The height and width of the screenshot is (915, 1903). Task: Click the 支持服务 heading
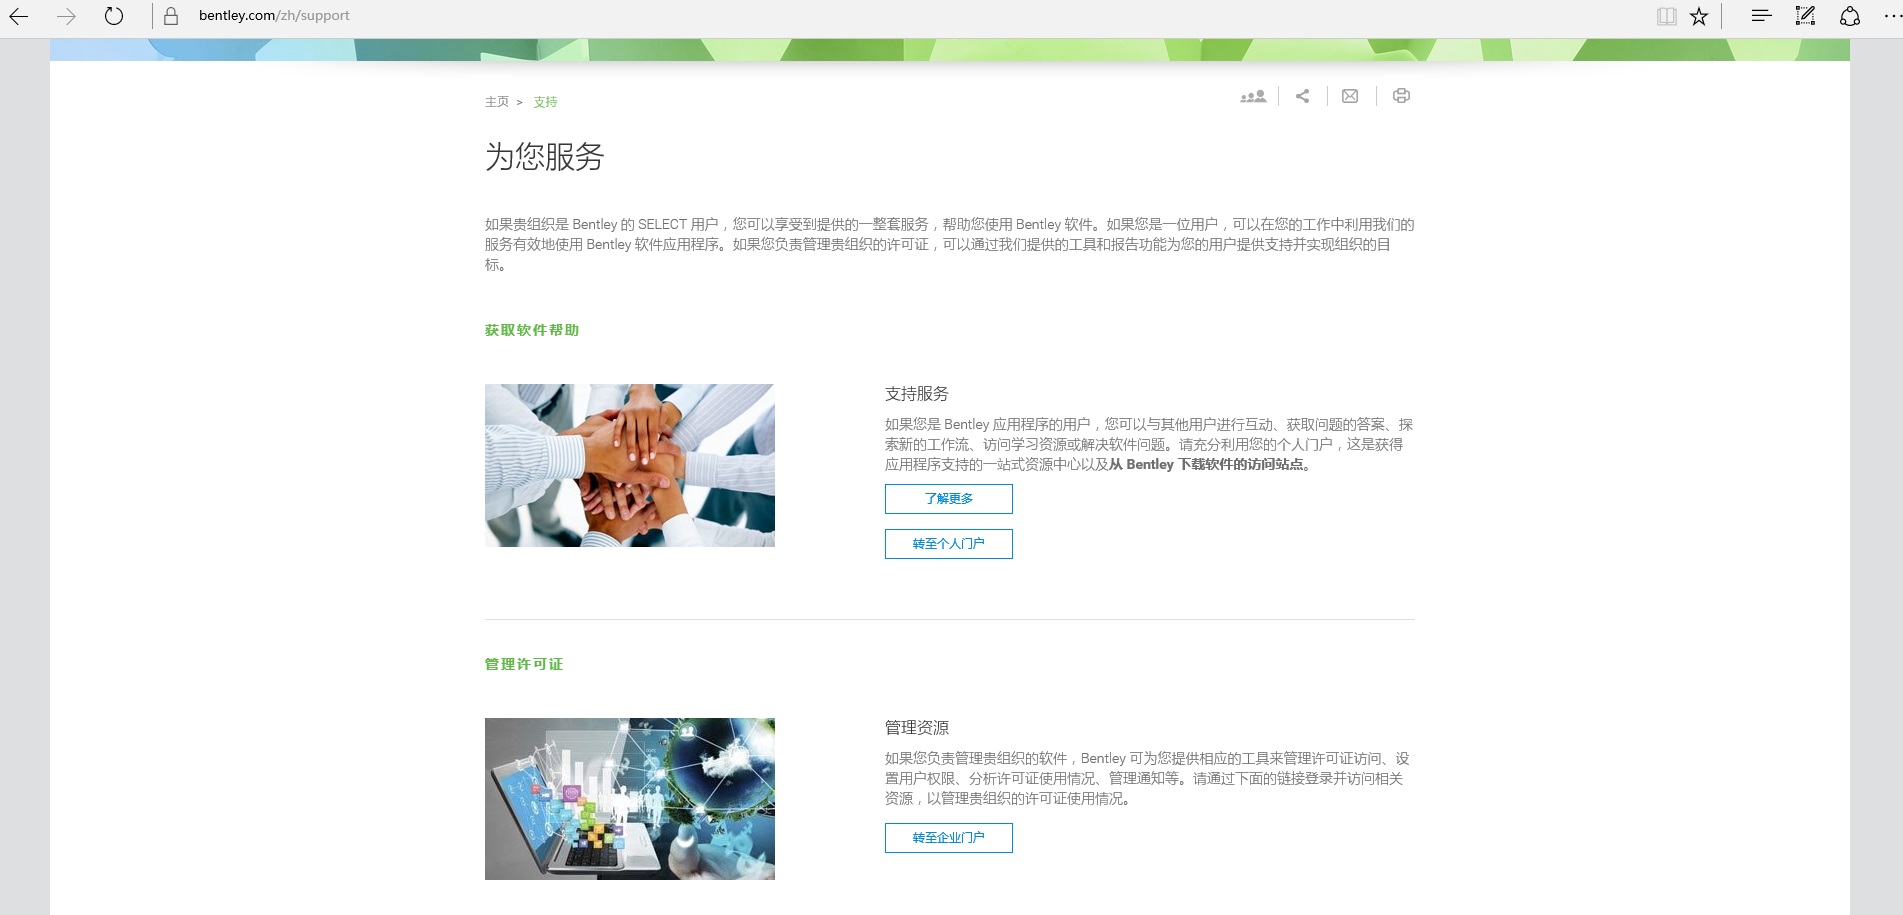coord(917,394)
